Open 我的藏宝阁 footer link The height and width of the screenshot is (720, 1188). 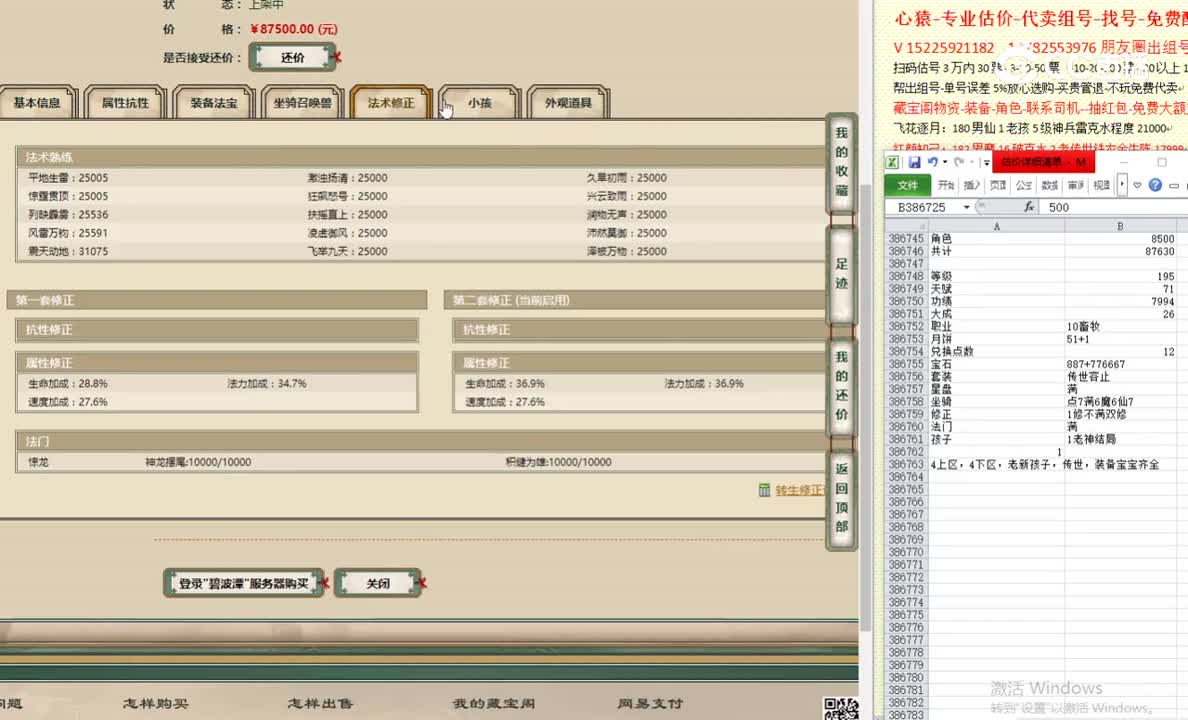[x=494, y=703]
